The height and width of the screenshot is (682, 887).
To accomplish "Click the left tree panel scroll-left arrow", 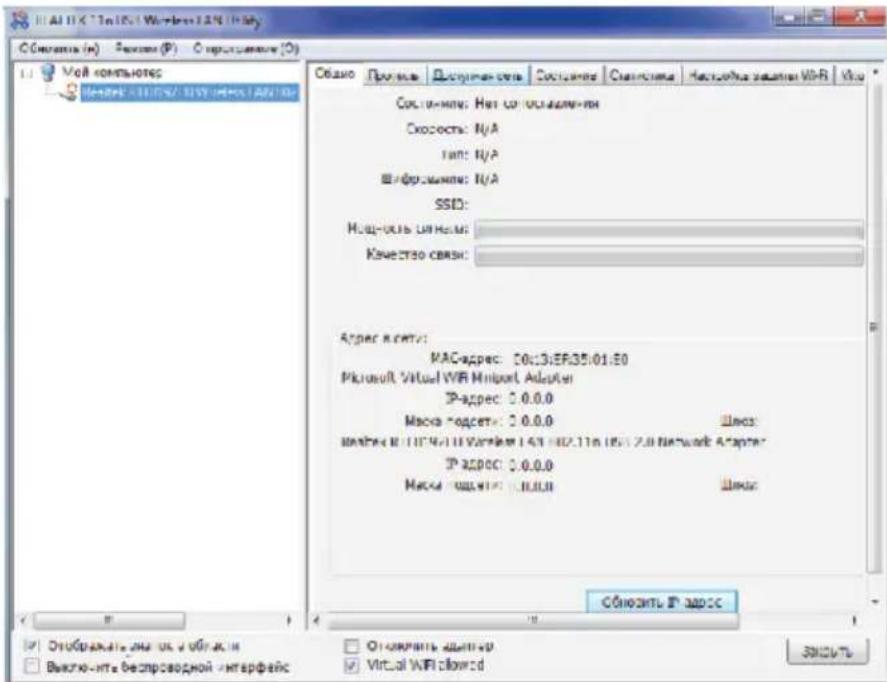I will tap(23, 620).
